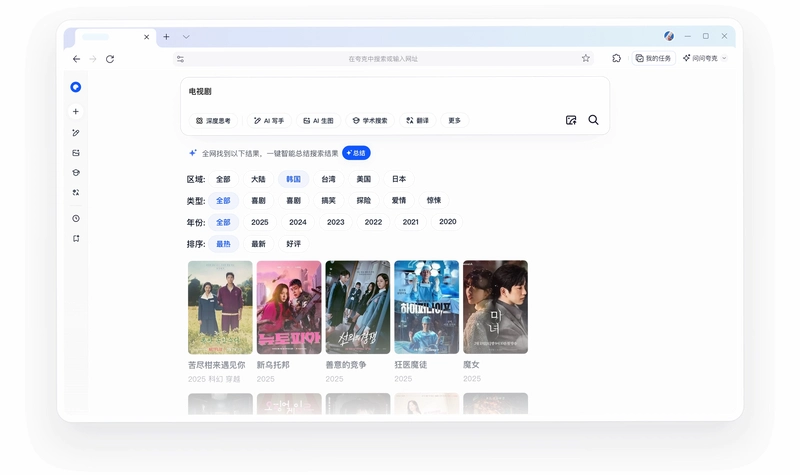The image size is (800, 475).
Task: Open translate icon in left sidebar
Action: (76, 192)
